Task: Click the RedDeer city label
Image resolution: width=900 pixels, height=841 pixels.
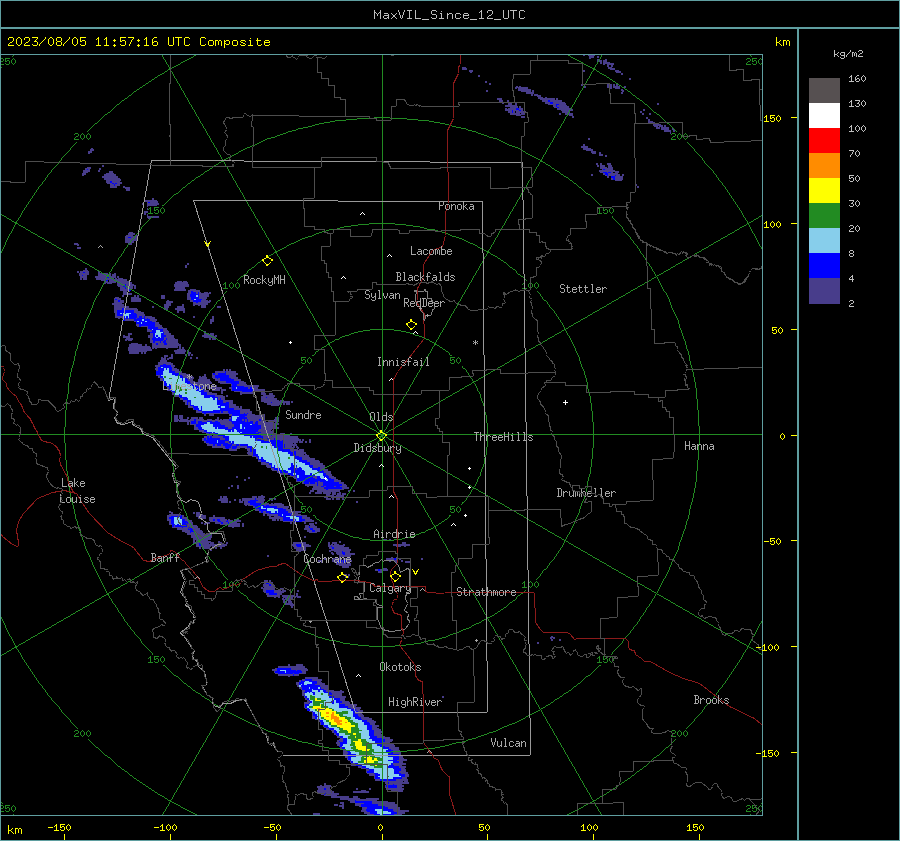Action: coord(424,303)
